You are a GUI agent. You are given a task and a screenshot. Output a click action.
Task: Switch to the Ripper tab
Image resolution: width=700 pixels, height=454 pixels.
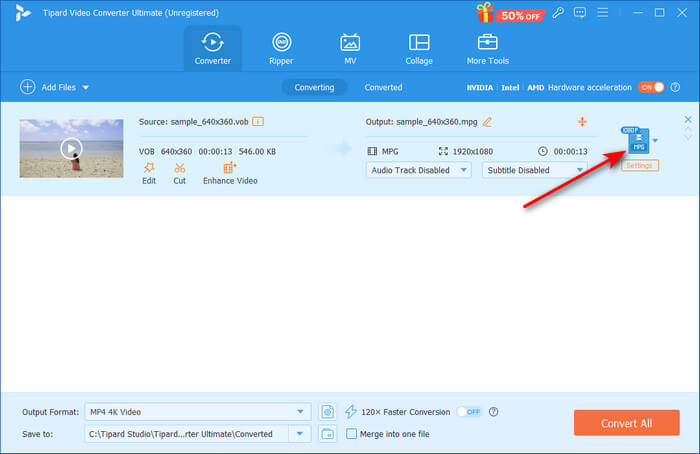point(281,48)
